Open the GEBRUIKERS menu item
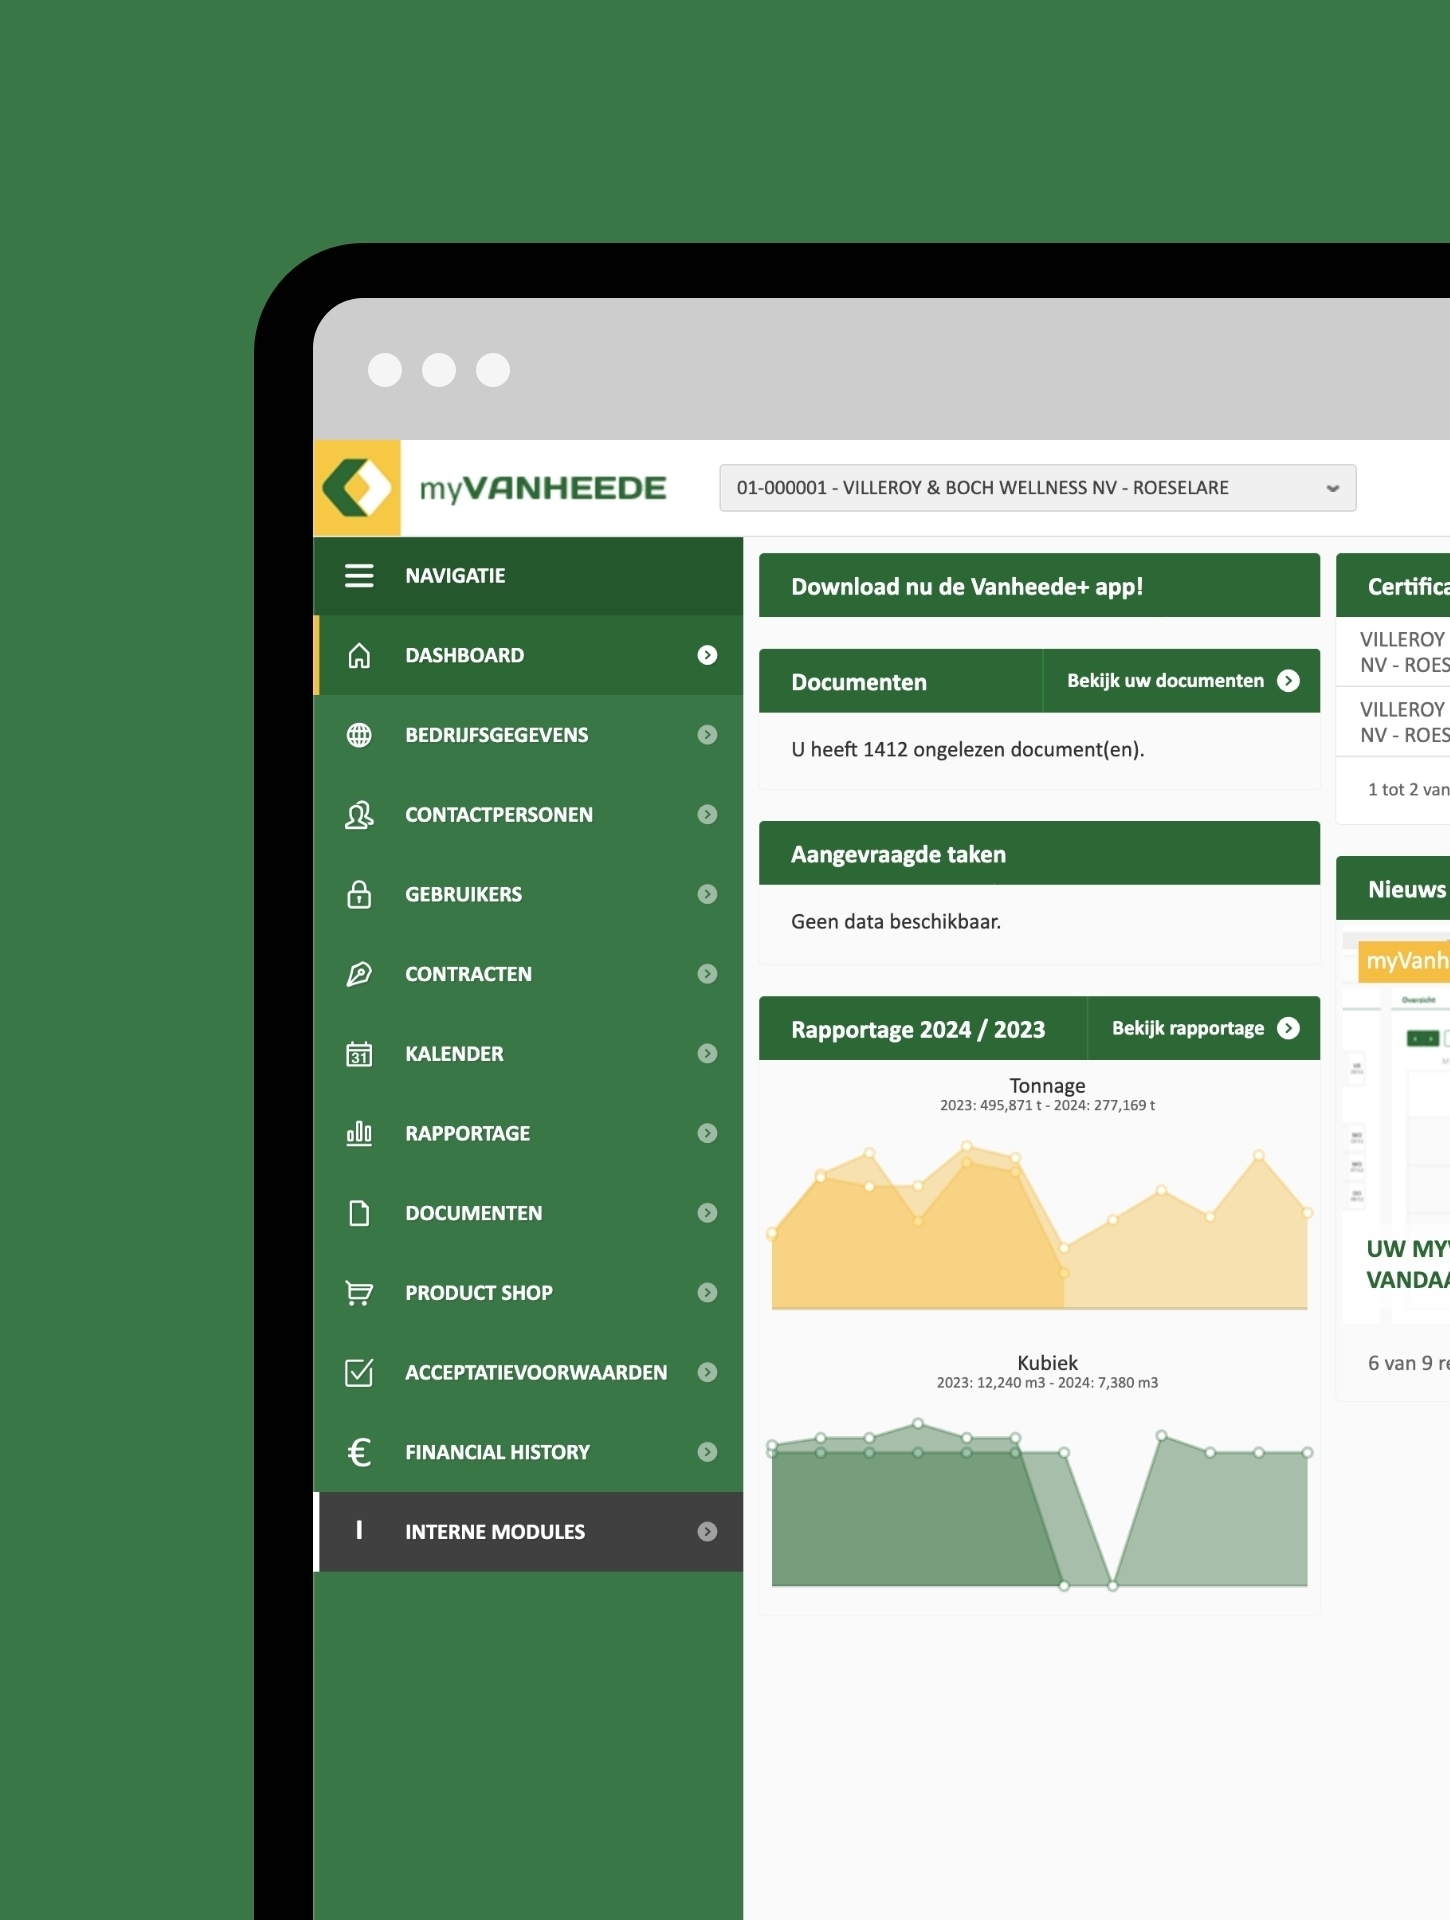The image size is (1450, 1920). pyautogui.click(x=529, y=894)
